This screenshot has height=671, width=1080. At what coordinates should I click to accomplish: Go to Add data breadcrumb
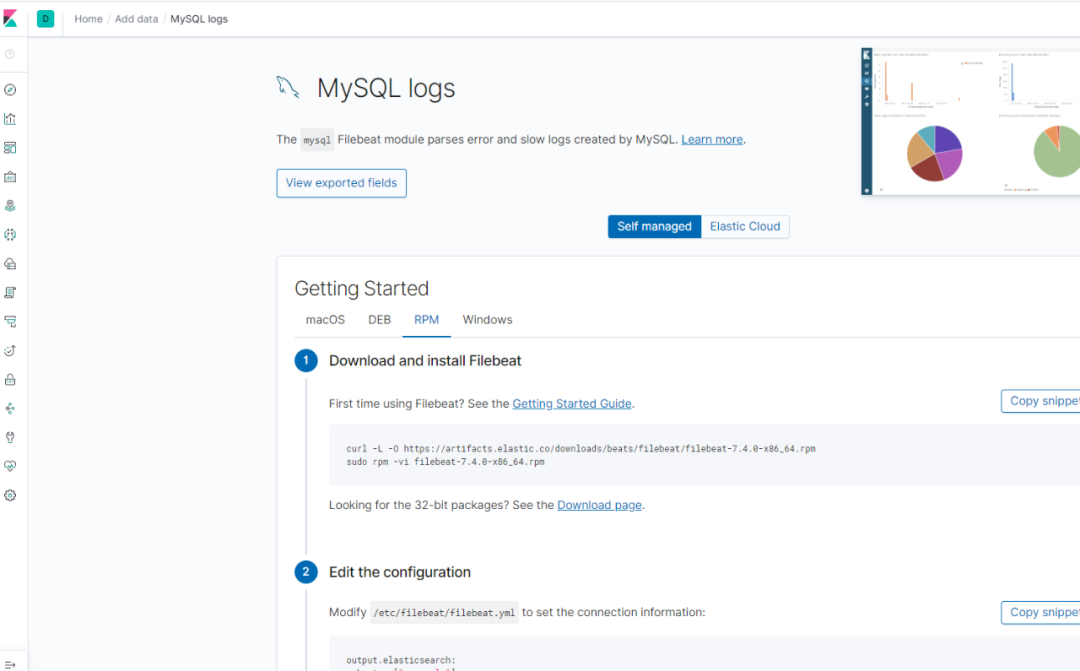click(x=136, y=19)
